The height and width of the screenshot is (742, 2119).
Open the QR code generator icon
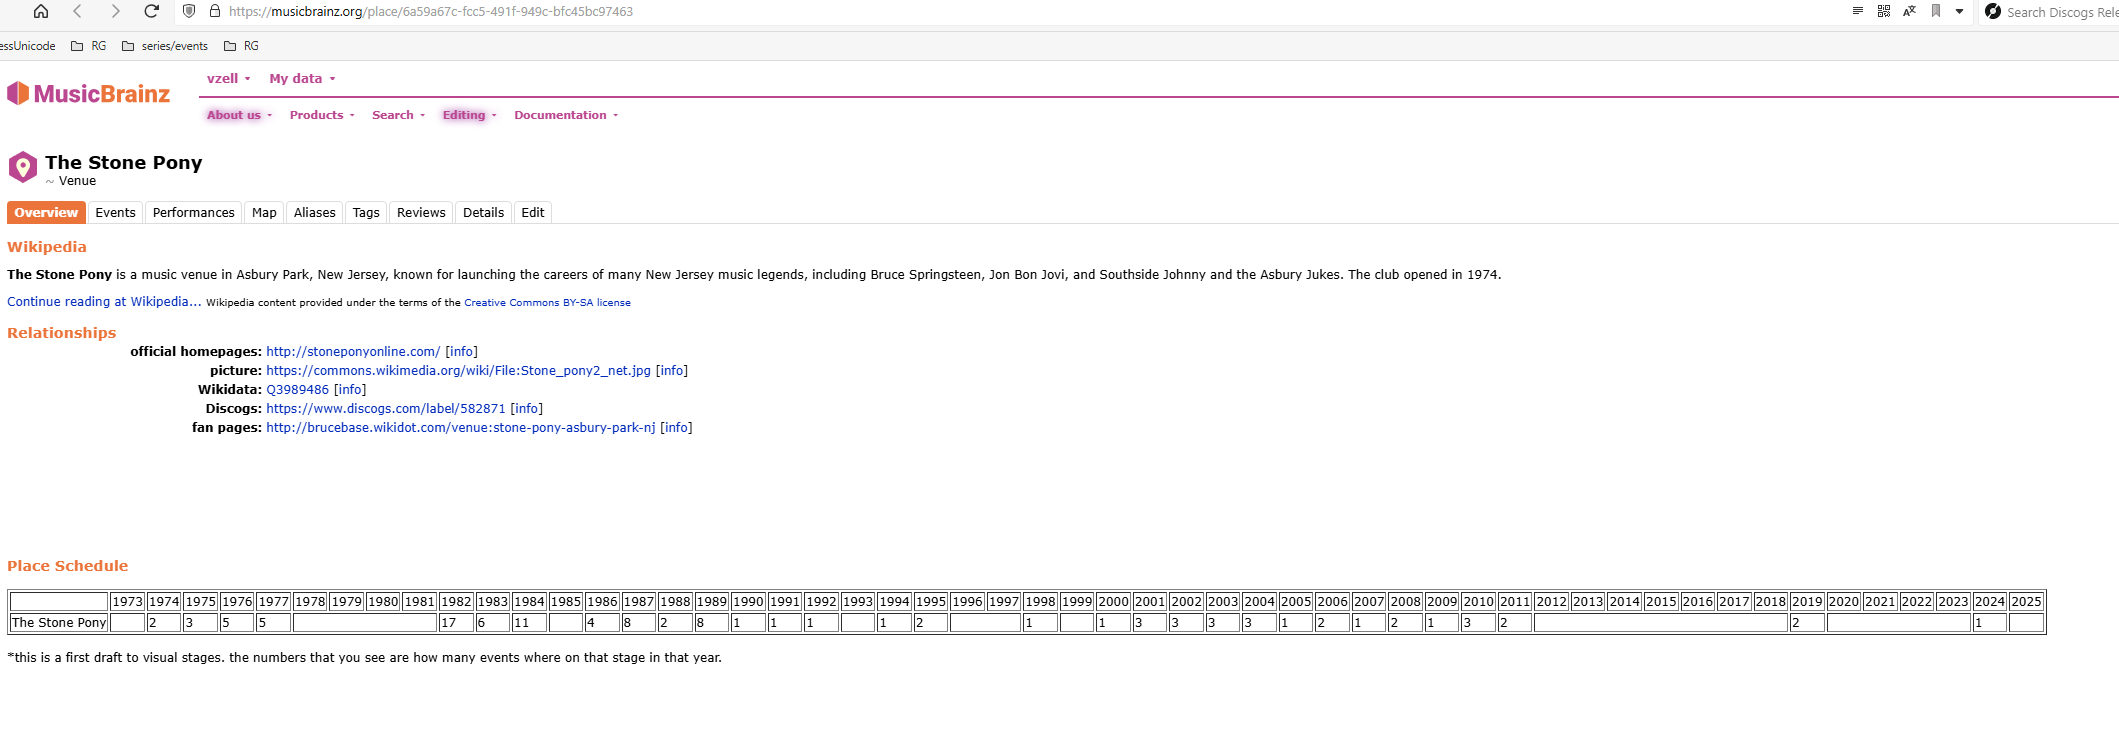pos(1883,11)
